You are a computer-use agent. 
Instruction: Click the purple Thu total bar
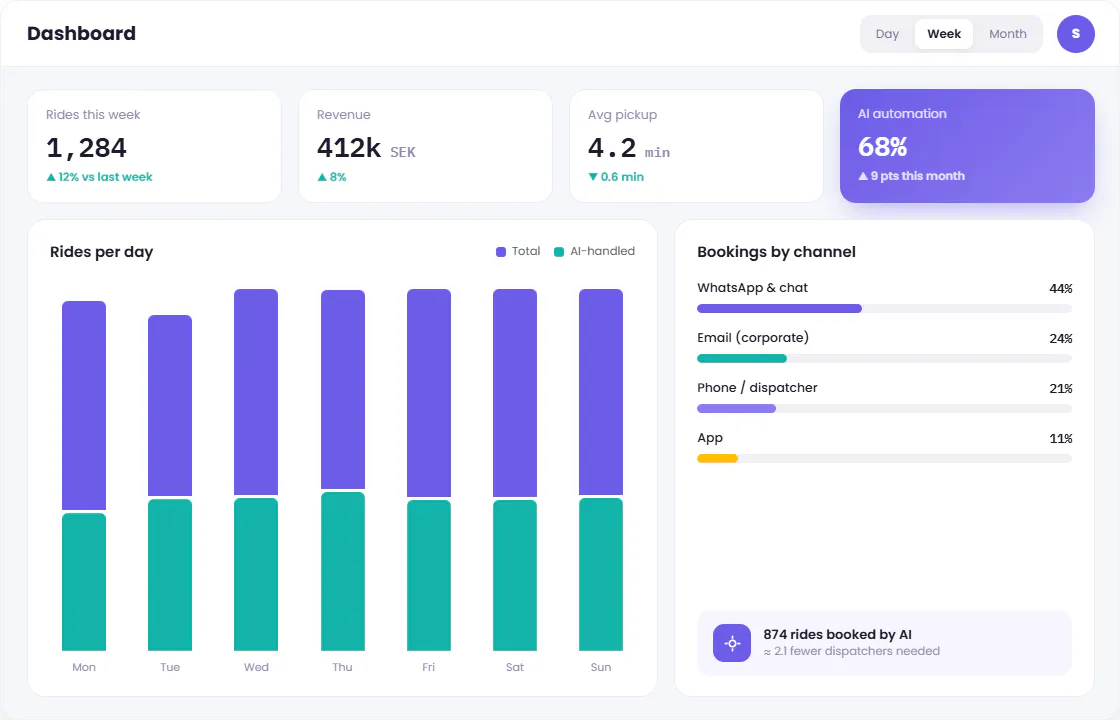point(343,389)
